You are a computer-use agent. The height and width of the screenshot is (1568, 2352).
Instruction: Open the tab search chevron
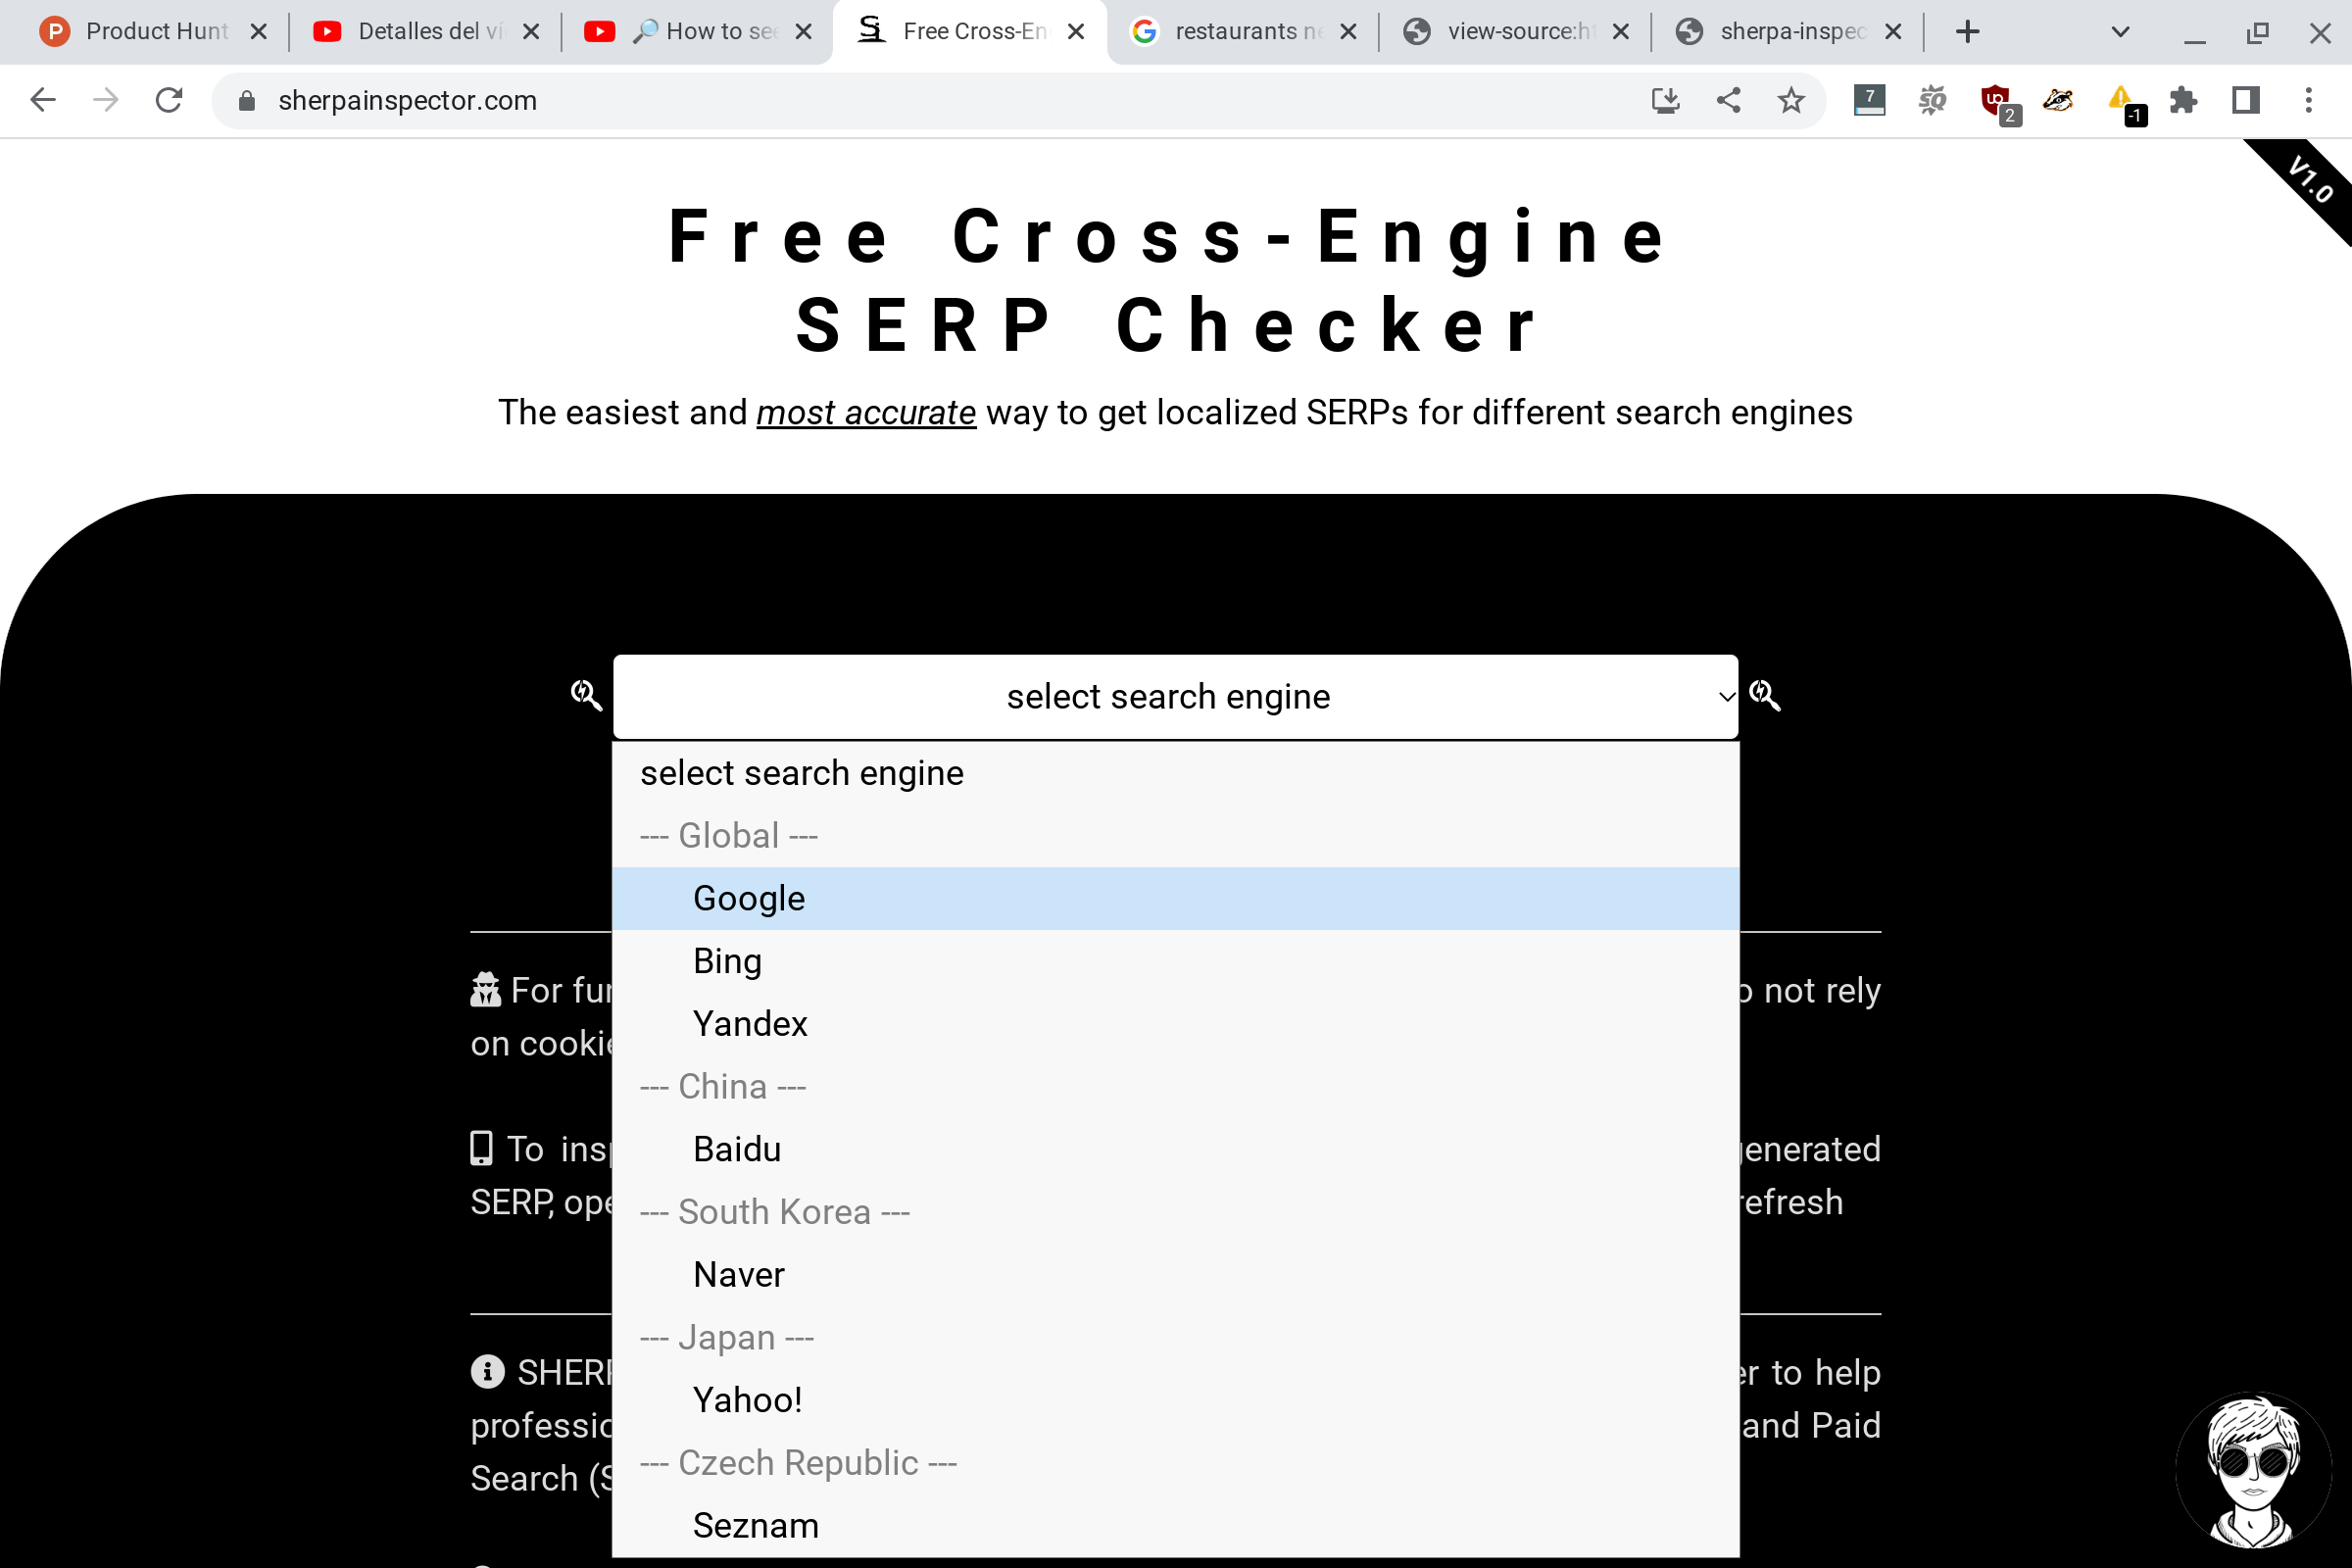(x=2120, y=32)
